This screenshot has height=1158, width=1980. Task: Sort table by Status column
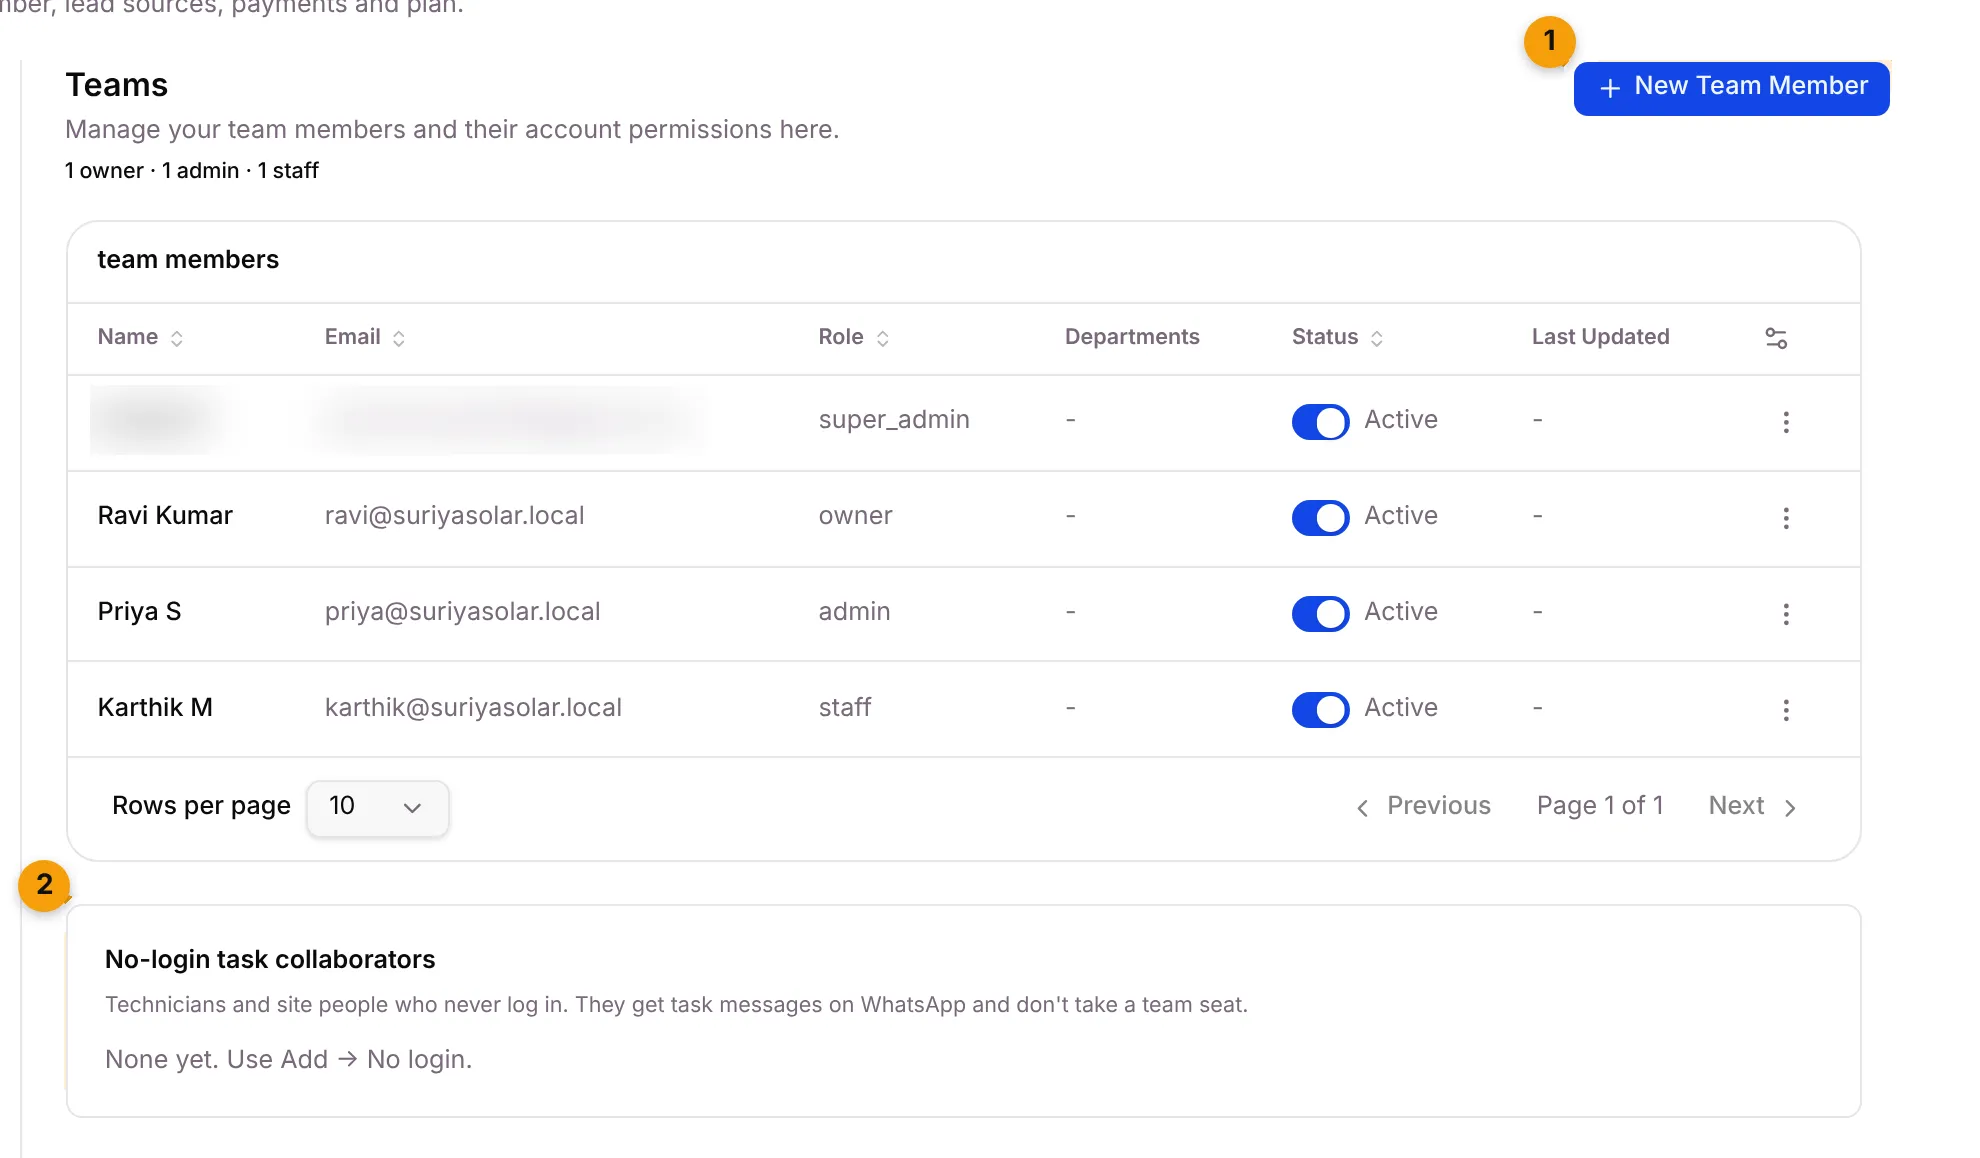[x=1337, y=337]
